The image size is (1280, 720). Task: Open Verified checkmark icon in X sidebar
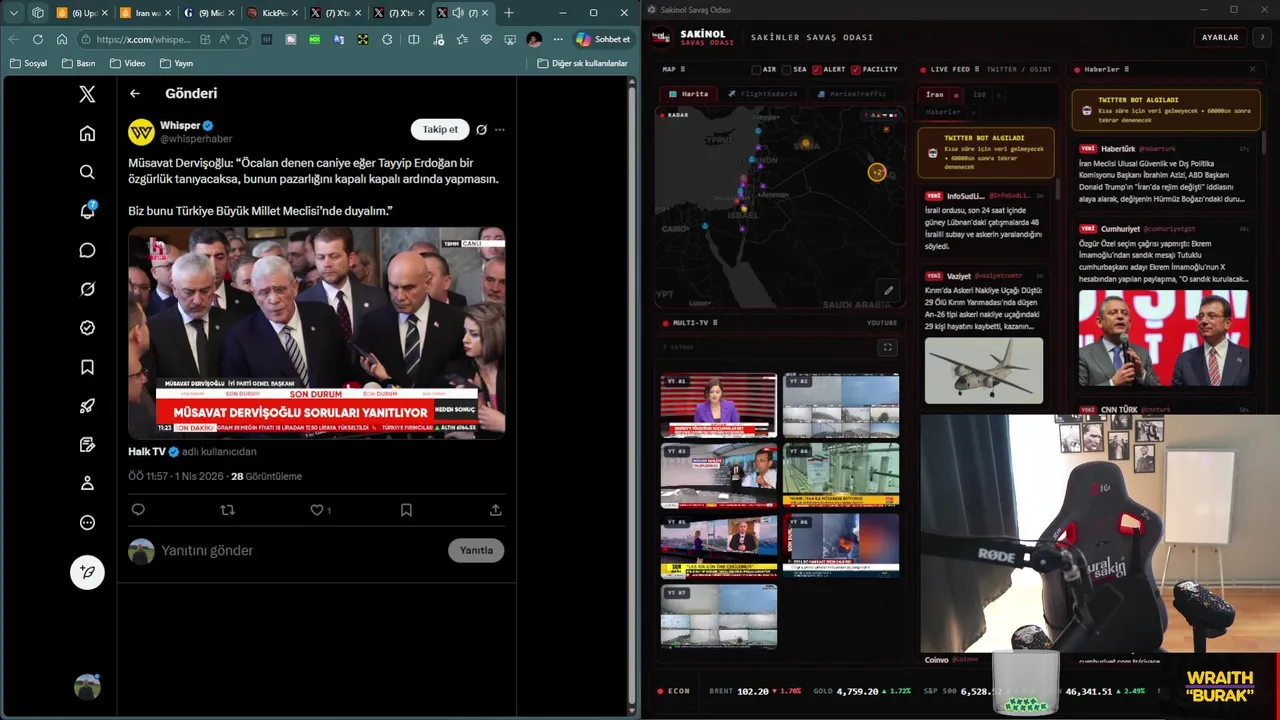(87, 328)
